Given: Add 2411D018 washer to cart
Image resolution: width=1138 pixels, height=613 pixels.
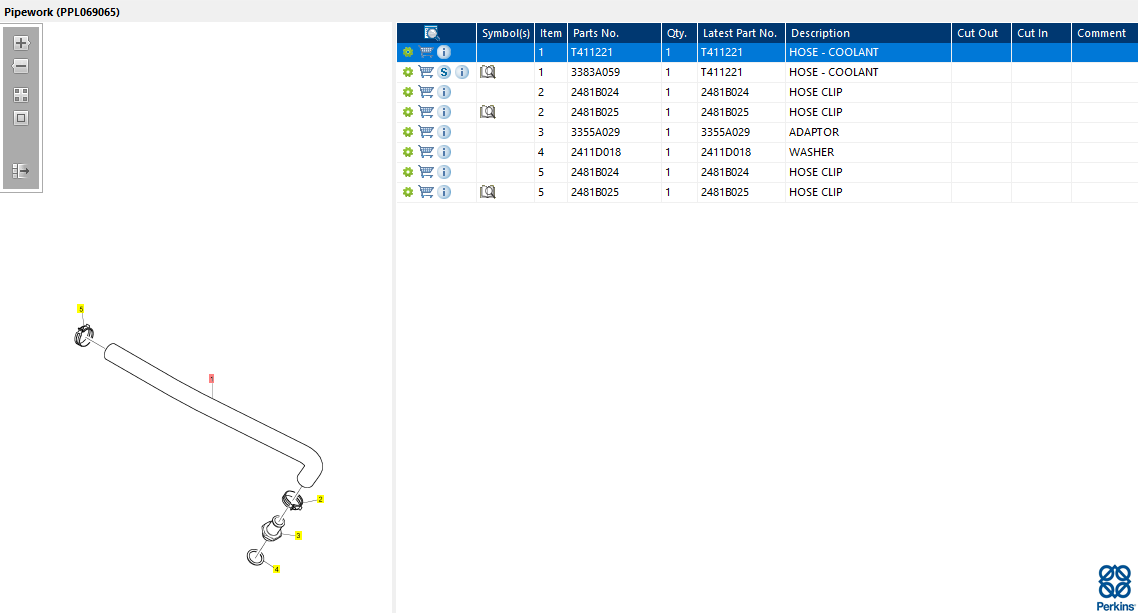Looking at the screenshot, I should 426,152.
